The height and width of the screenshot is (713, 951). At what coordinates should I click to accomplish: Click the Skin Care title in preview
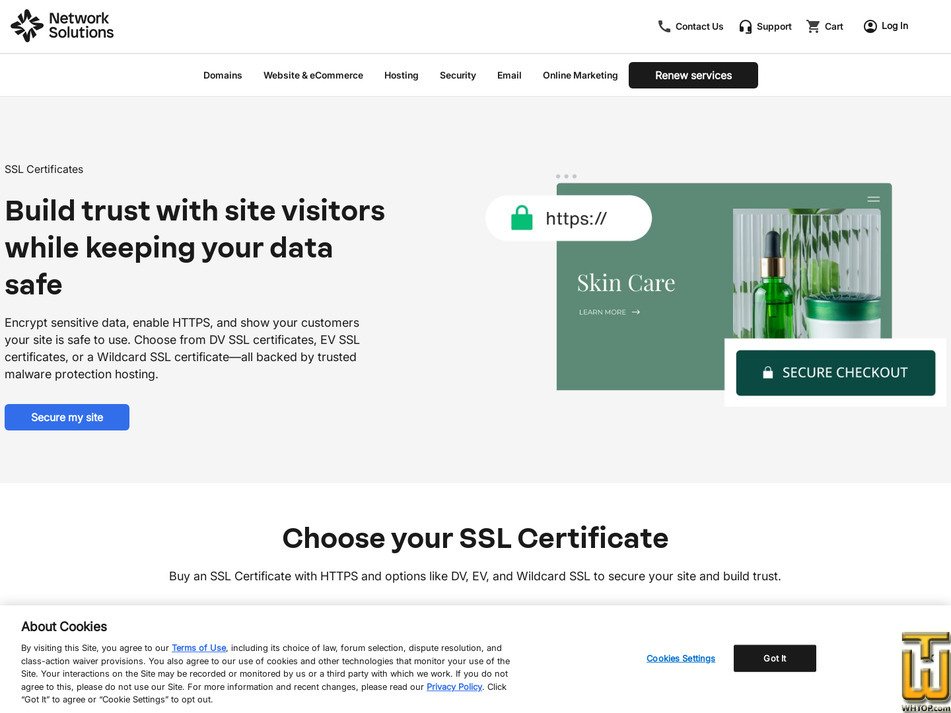[x=626, y=283]
